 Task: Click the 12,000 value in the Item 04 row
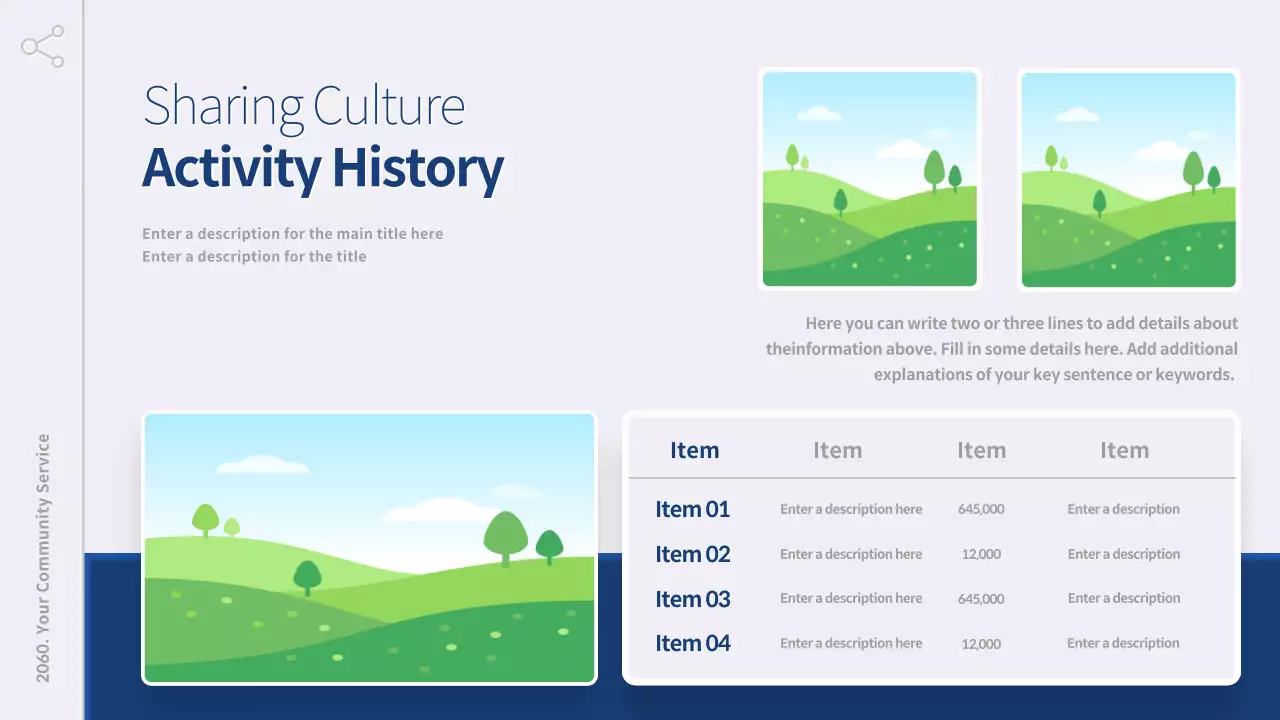pyautogui.click(x=980, y=644)
